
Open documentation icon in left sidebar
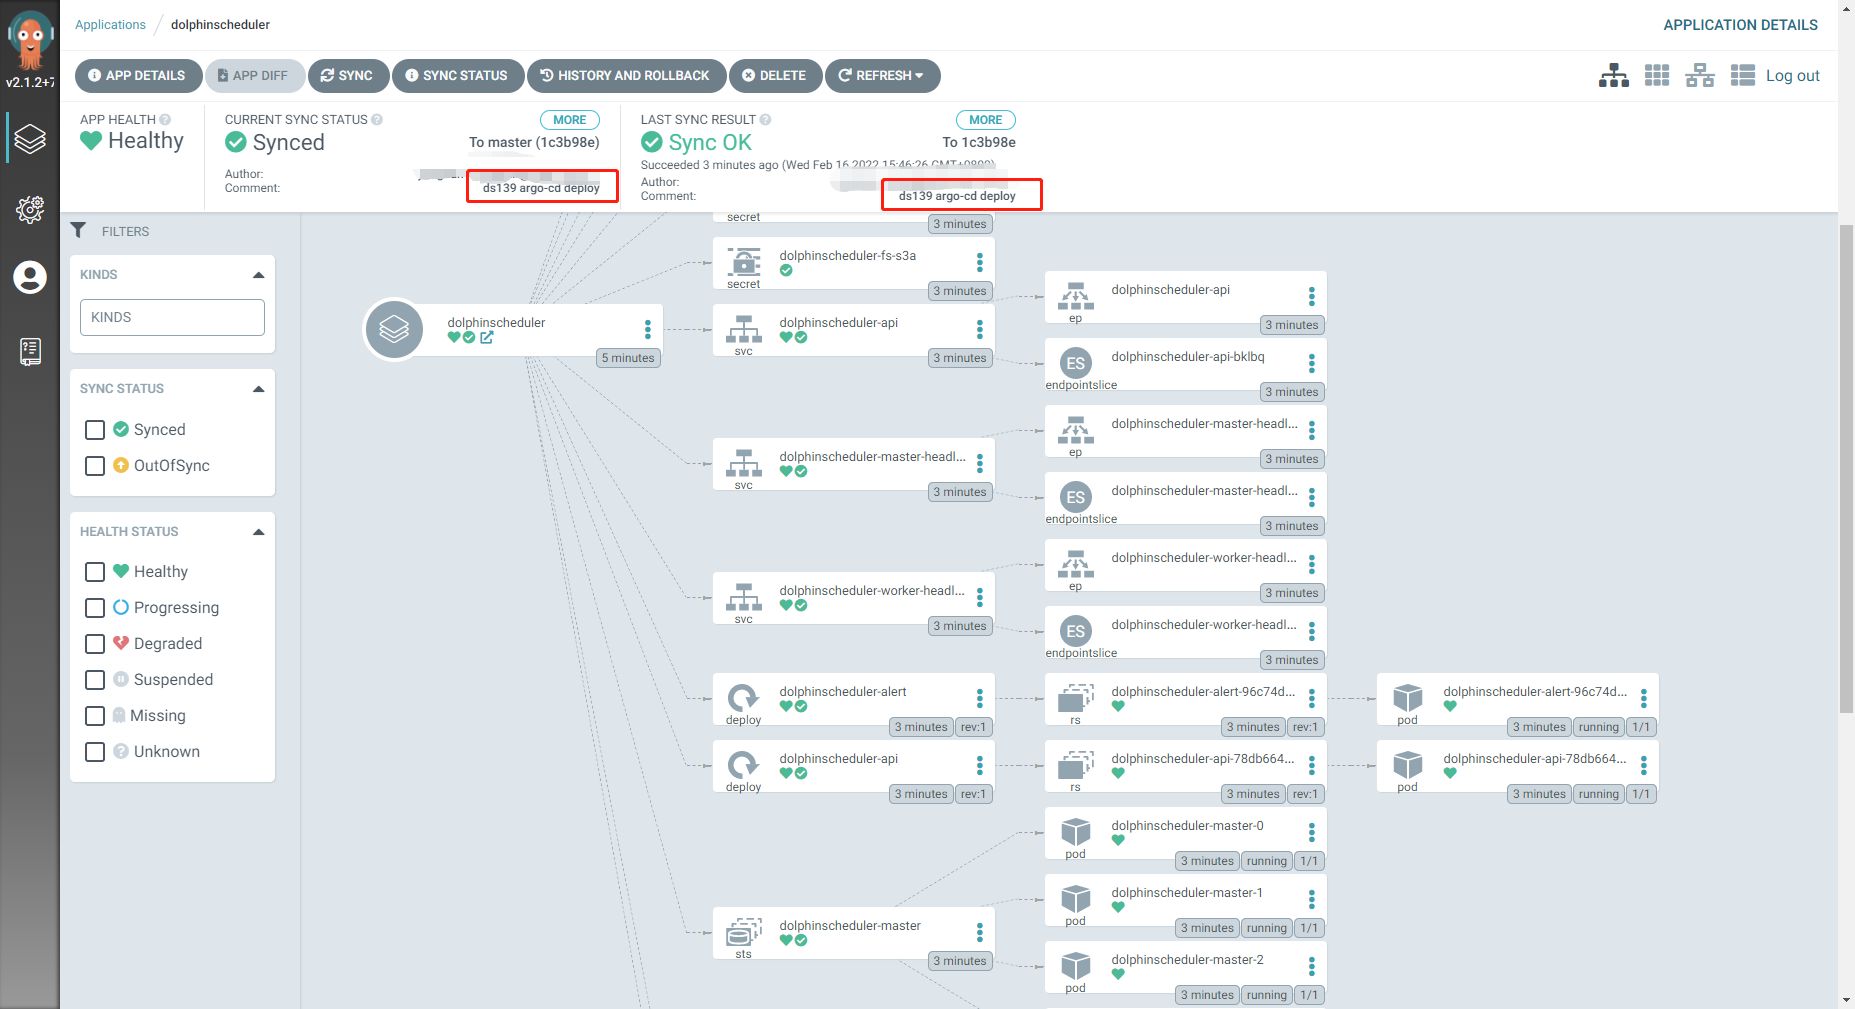point(30,351)
